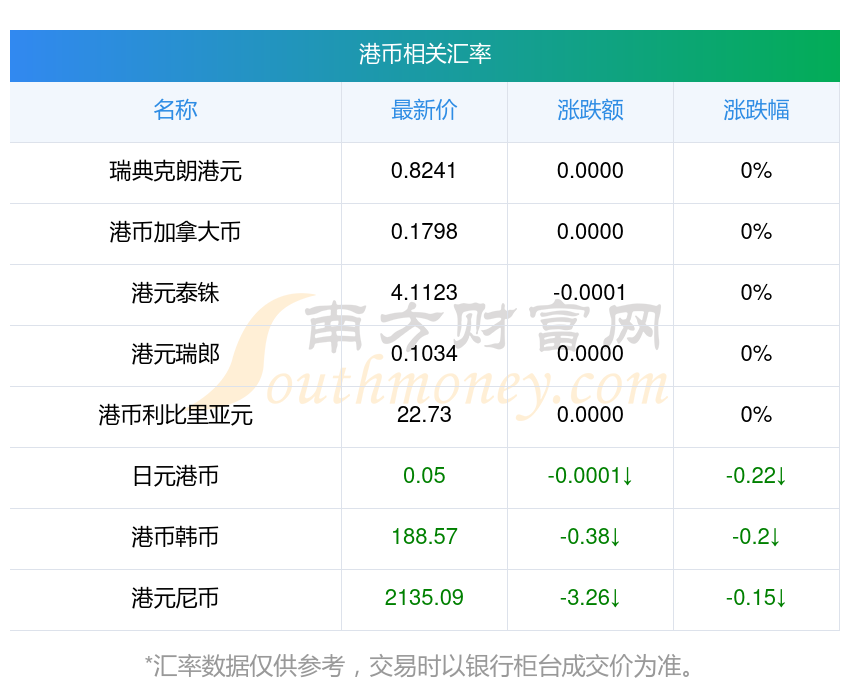Click the 涨跌额 column header
The width and height of the screenshot is (850, 697).
pyautogui.click(x=590, y=110)
